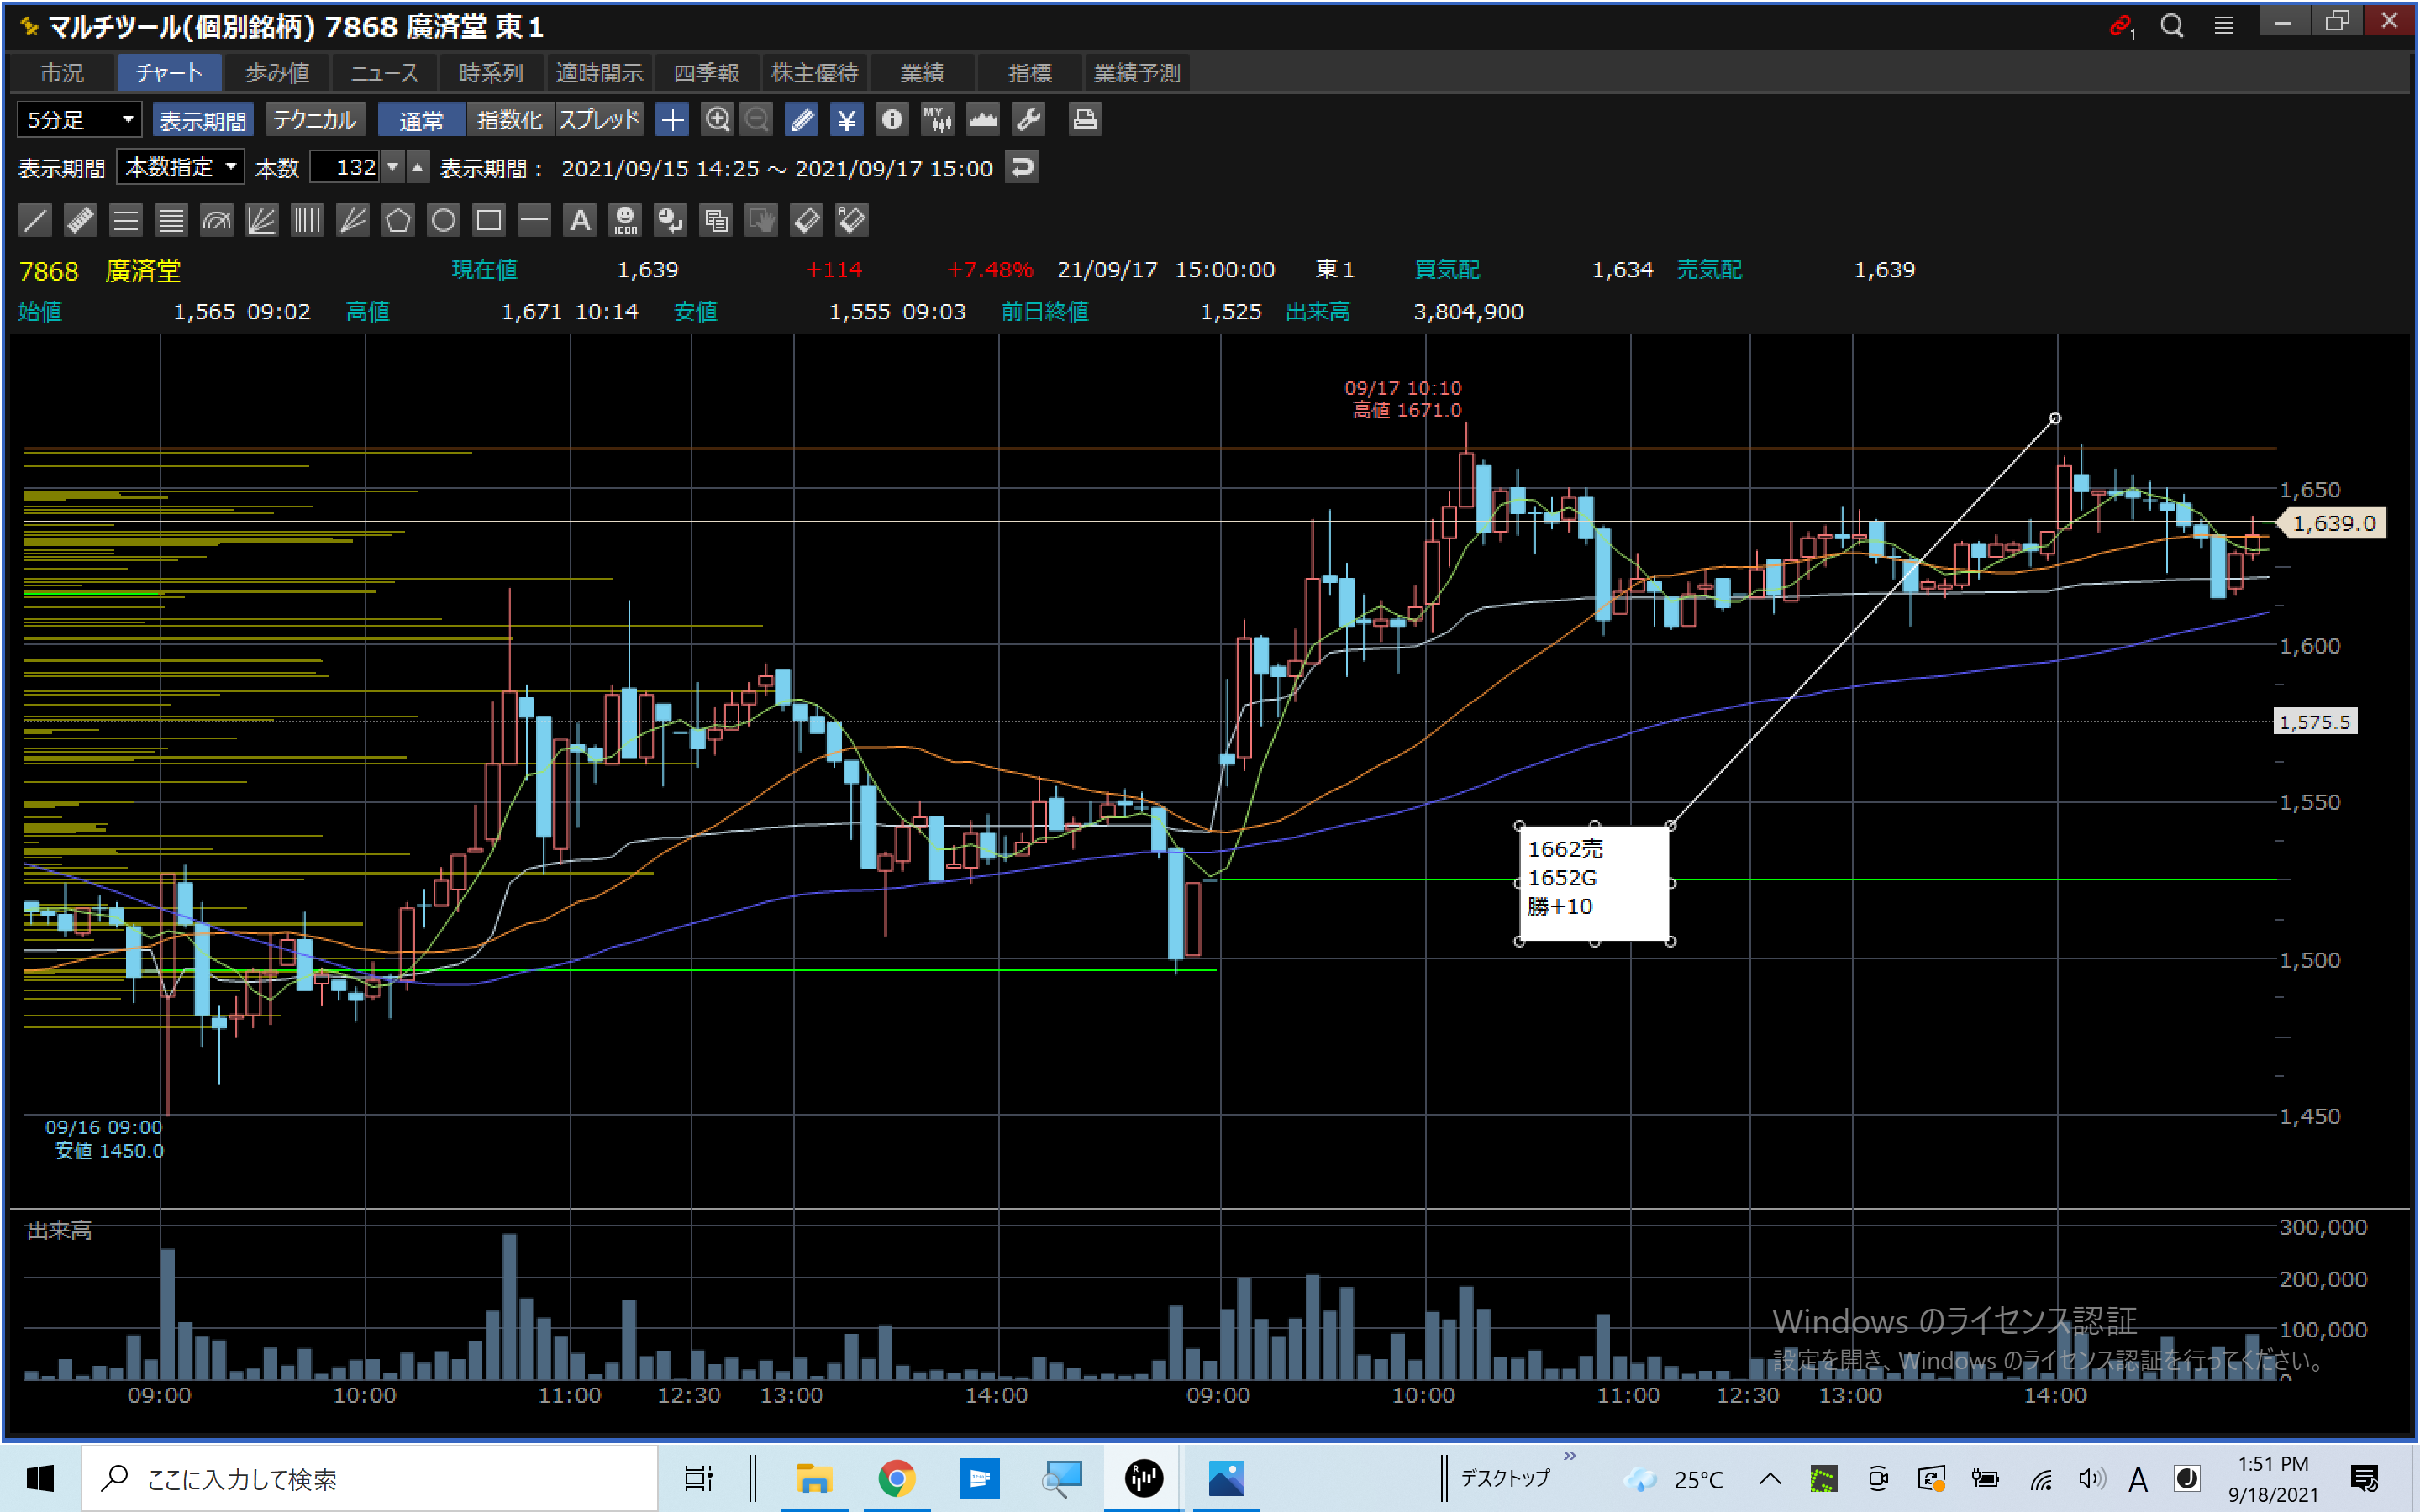Screen dimensions: 2420x1512
Task: Open the bar count 132 dropdown arrow
Action: pyautogui.click(x=393, y=167)
